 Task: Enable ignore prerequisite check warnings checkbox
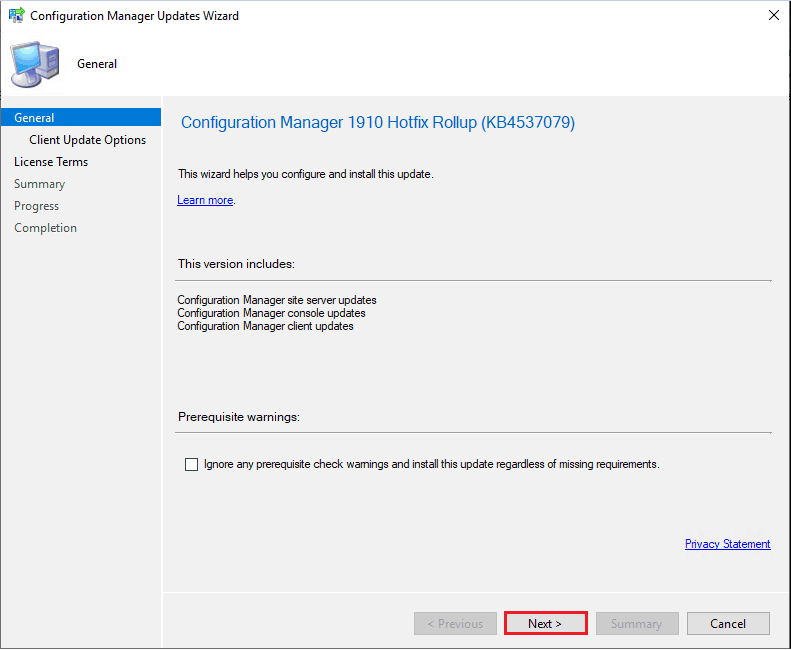pyautogui.click(x=191, y=464)
